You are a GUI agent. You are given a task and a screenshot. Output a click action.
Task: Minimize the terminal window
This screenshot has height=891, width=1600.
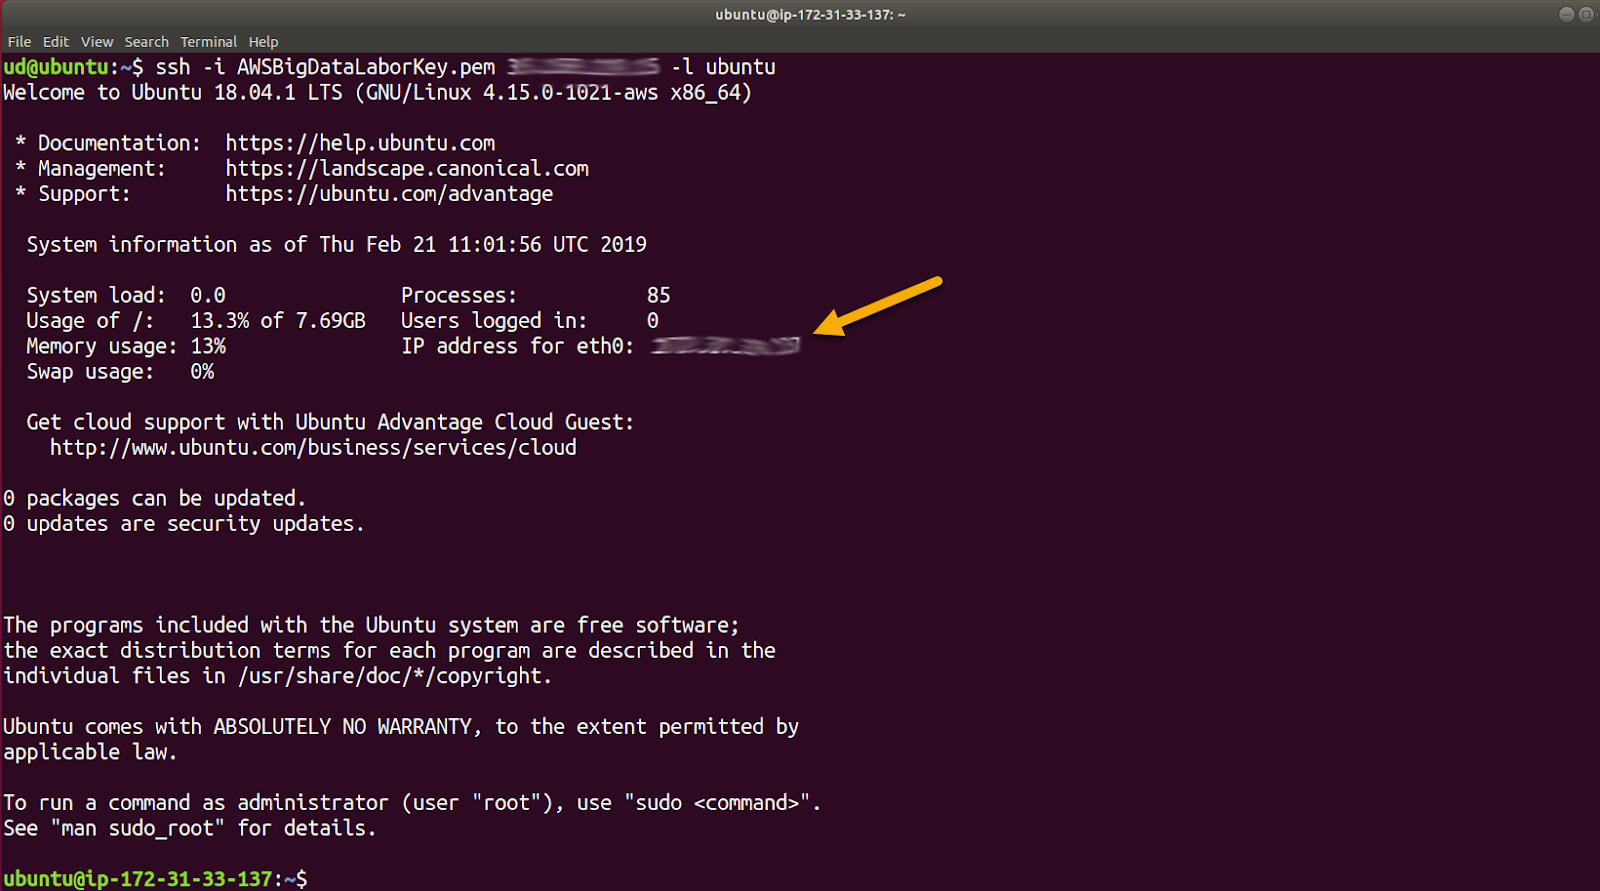click(x=1567, y=14)
